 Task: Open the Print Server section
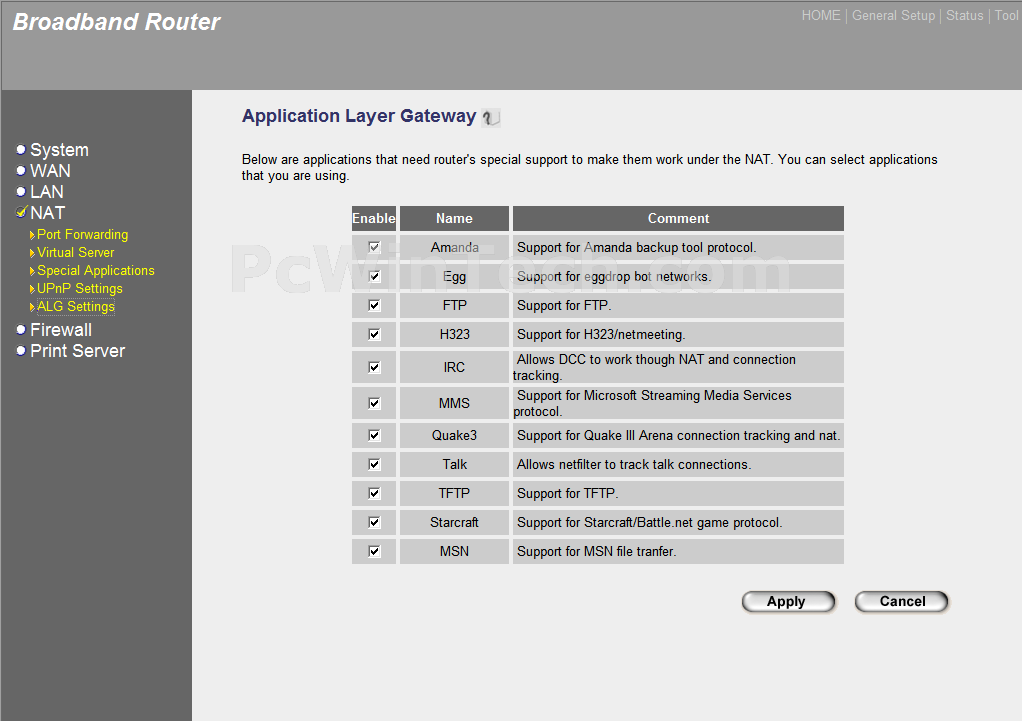(x=78, y=351)
